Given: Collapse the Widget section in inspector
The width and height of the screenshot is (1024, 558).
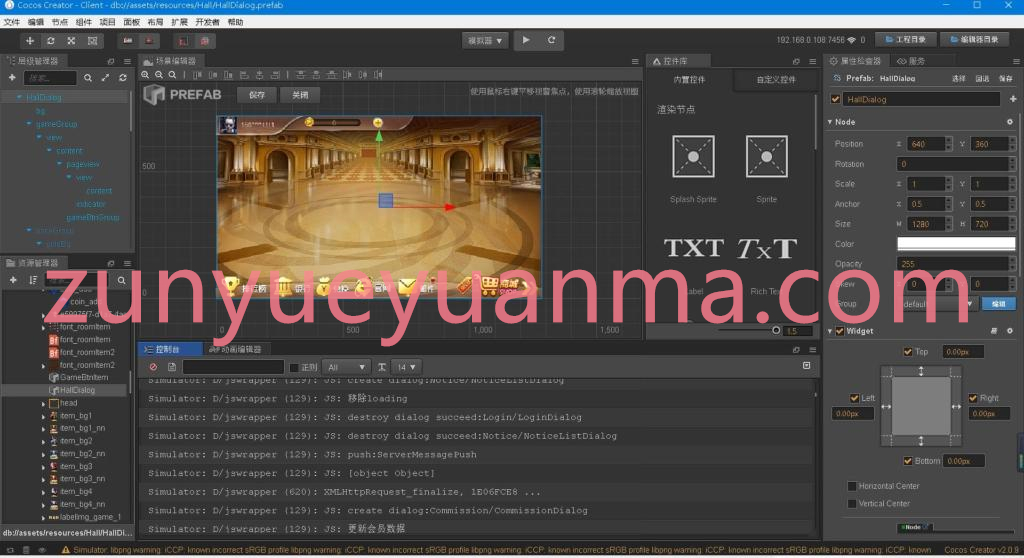Looking at the screenshot, I should [x=830, y=331].
